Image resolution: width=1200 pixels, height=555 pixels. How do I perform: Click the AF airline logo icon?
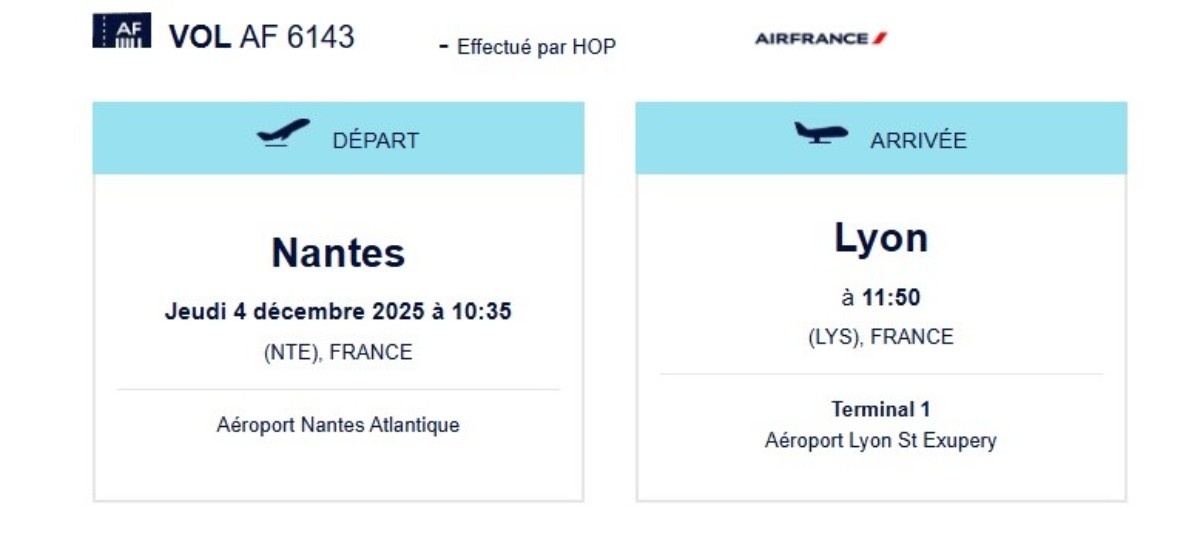point(121,31)
